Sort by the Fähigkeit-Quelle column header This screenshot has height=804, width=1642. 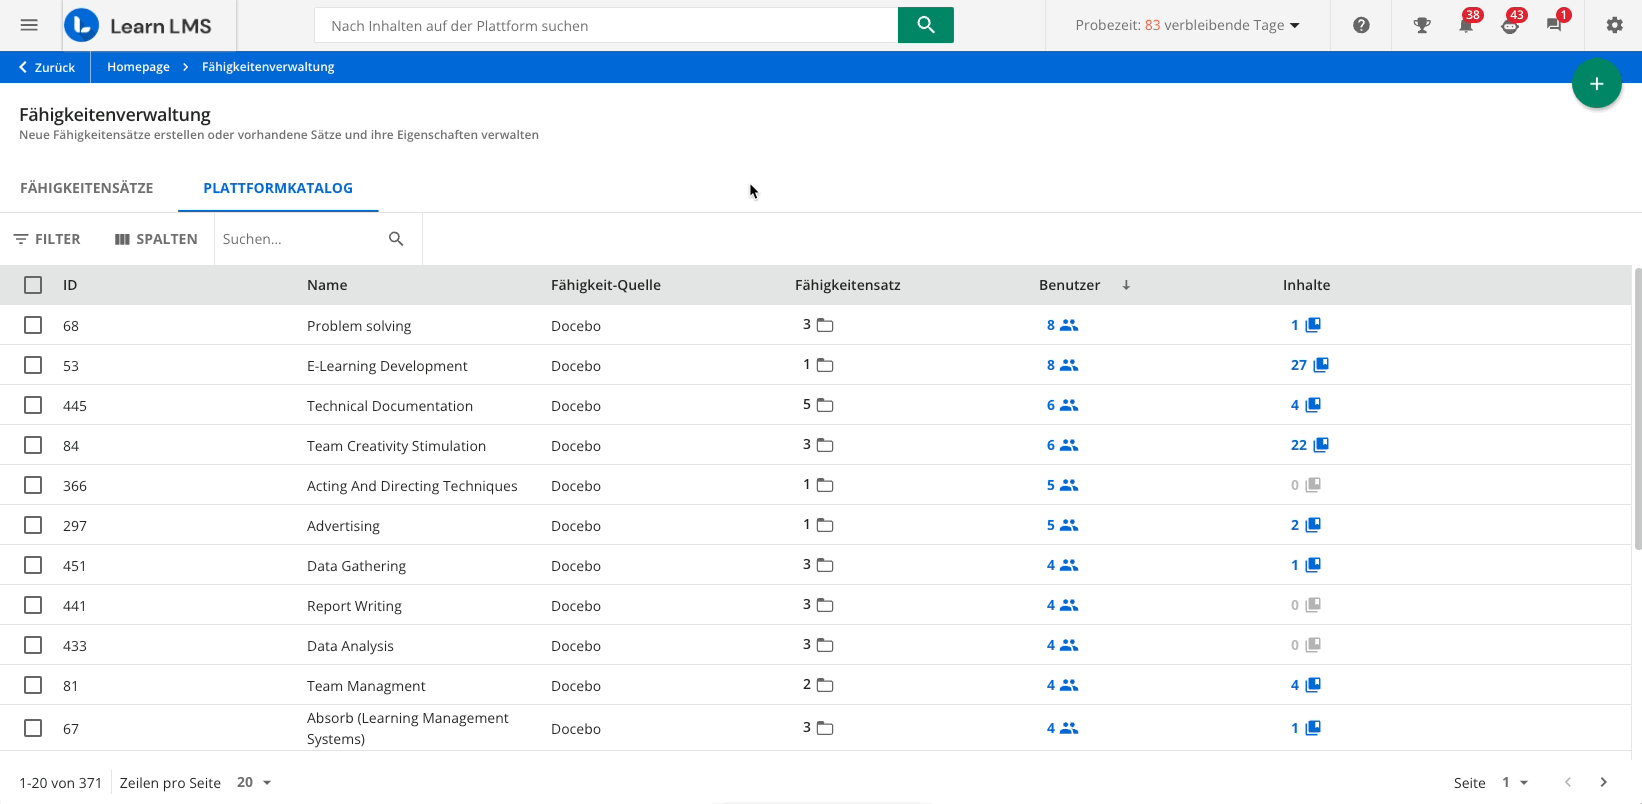605,285
